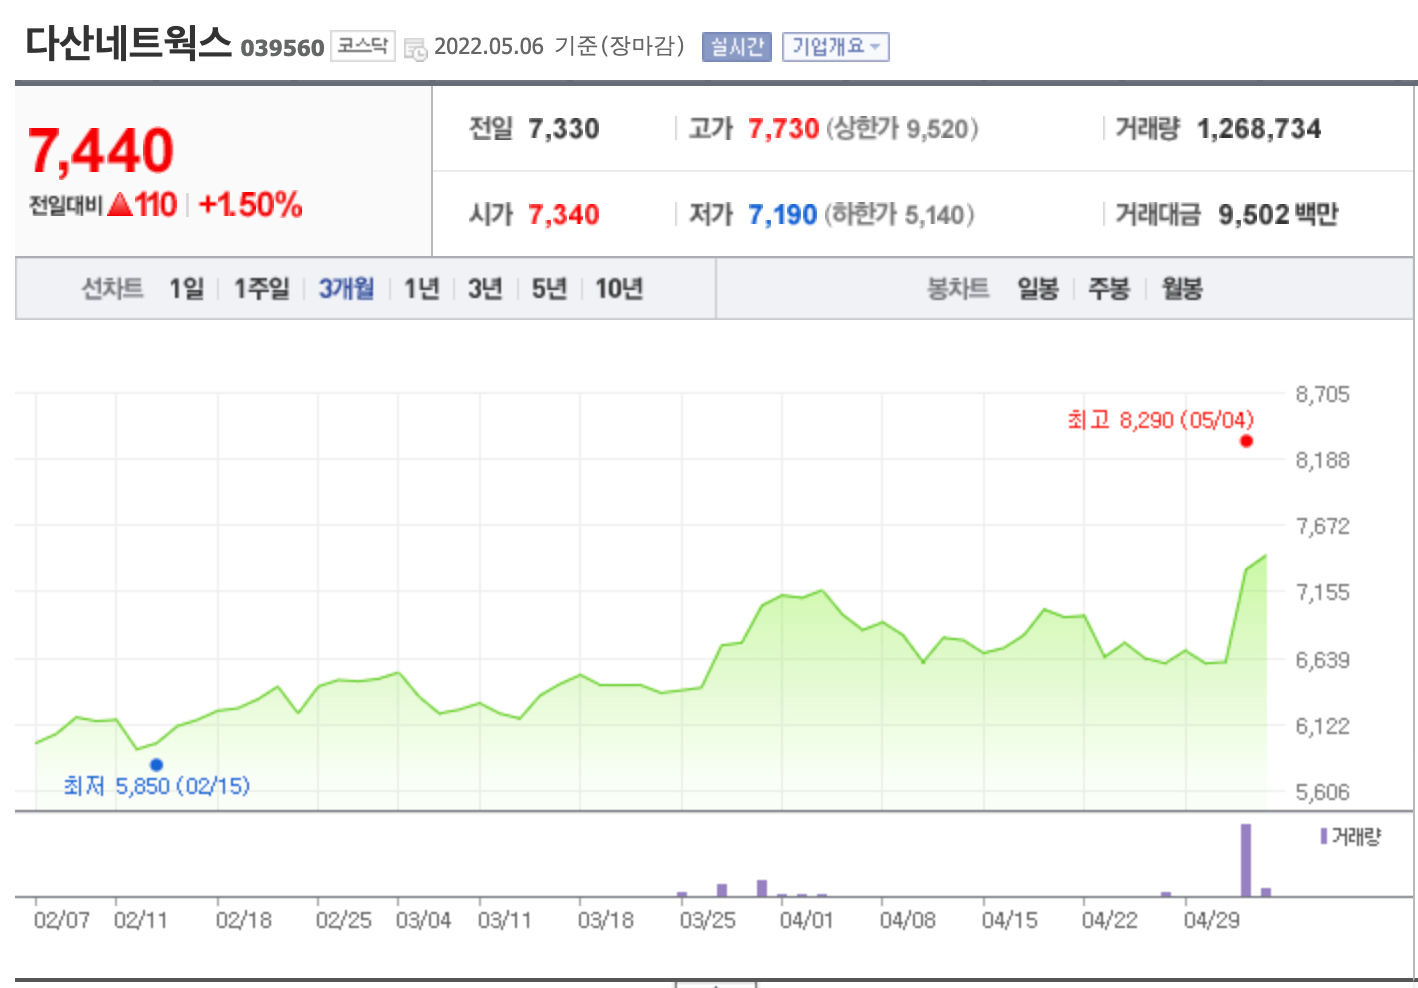
Task: Click the 최저 5,850 (02/15) label
Action: click(x=156, y=786)
